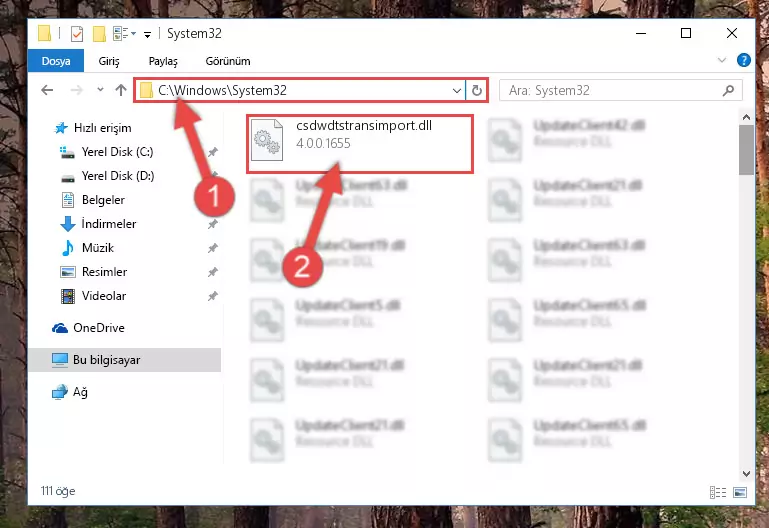Select the csdwdtstransimport.dll file
Viewport: 769px width, 528px height.
click(360, 144)
